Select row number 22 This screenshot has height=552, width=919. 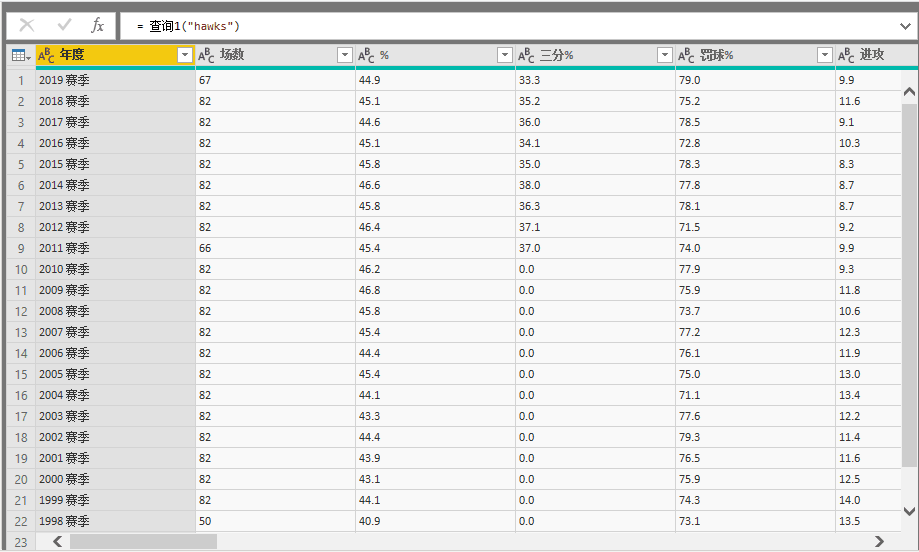coord(21,522)
